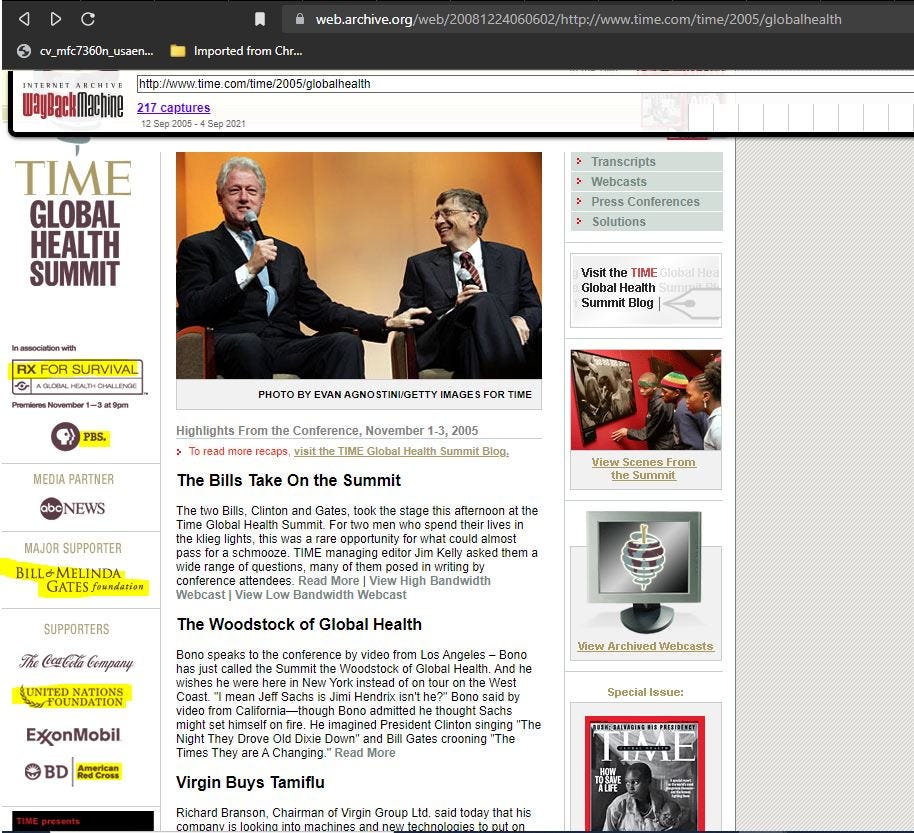
Task: Click the Wayback Machine logo
Action: click(73, 100)
